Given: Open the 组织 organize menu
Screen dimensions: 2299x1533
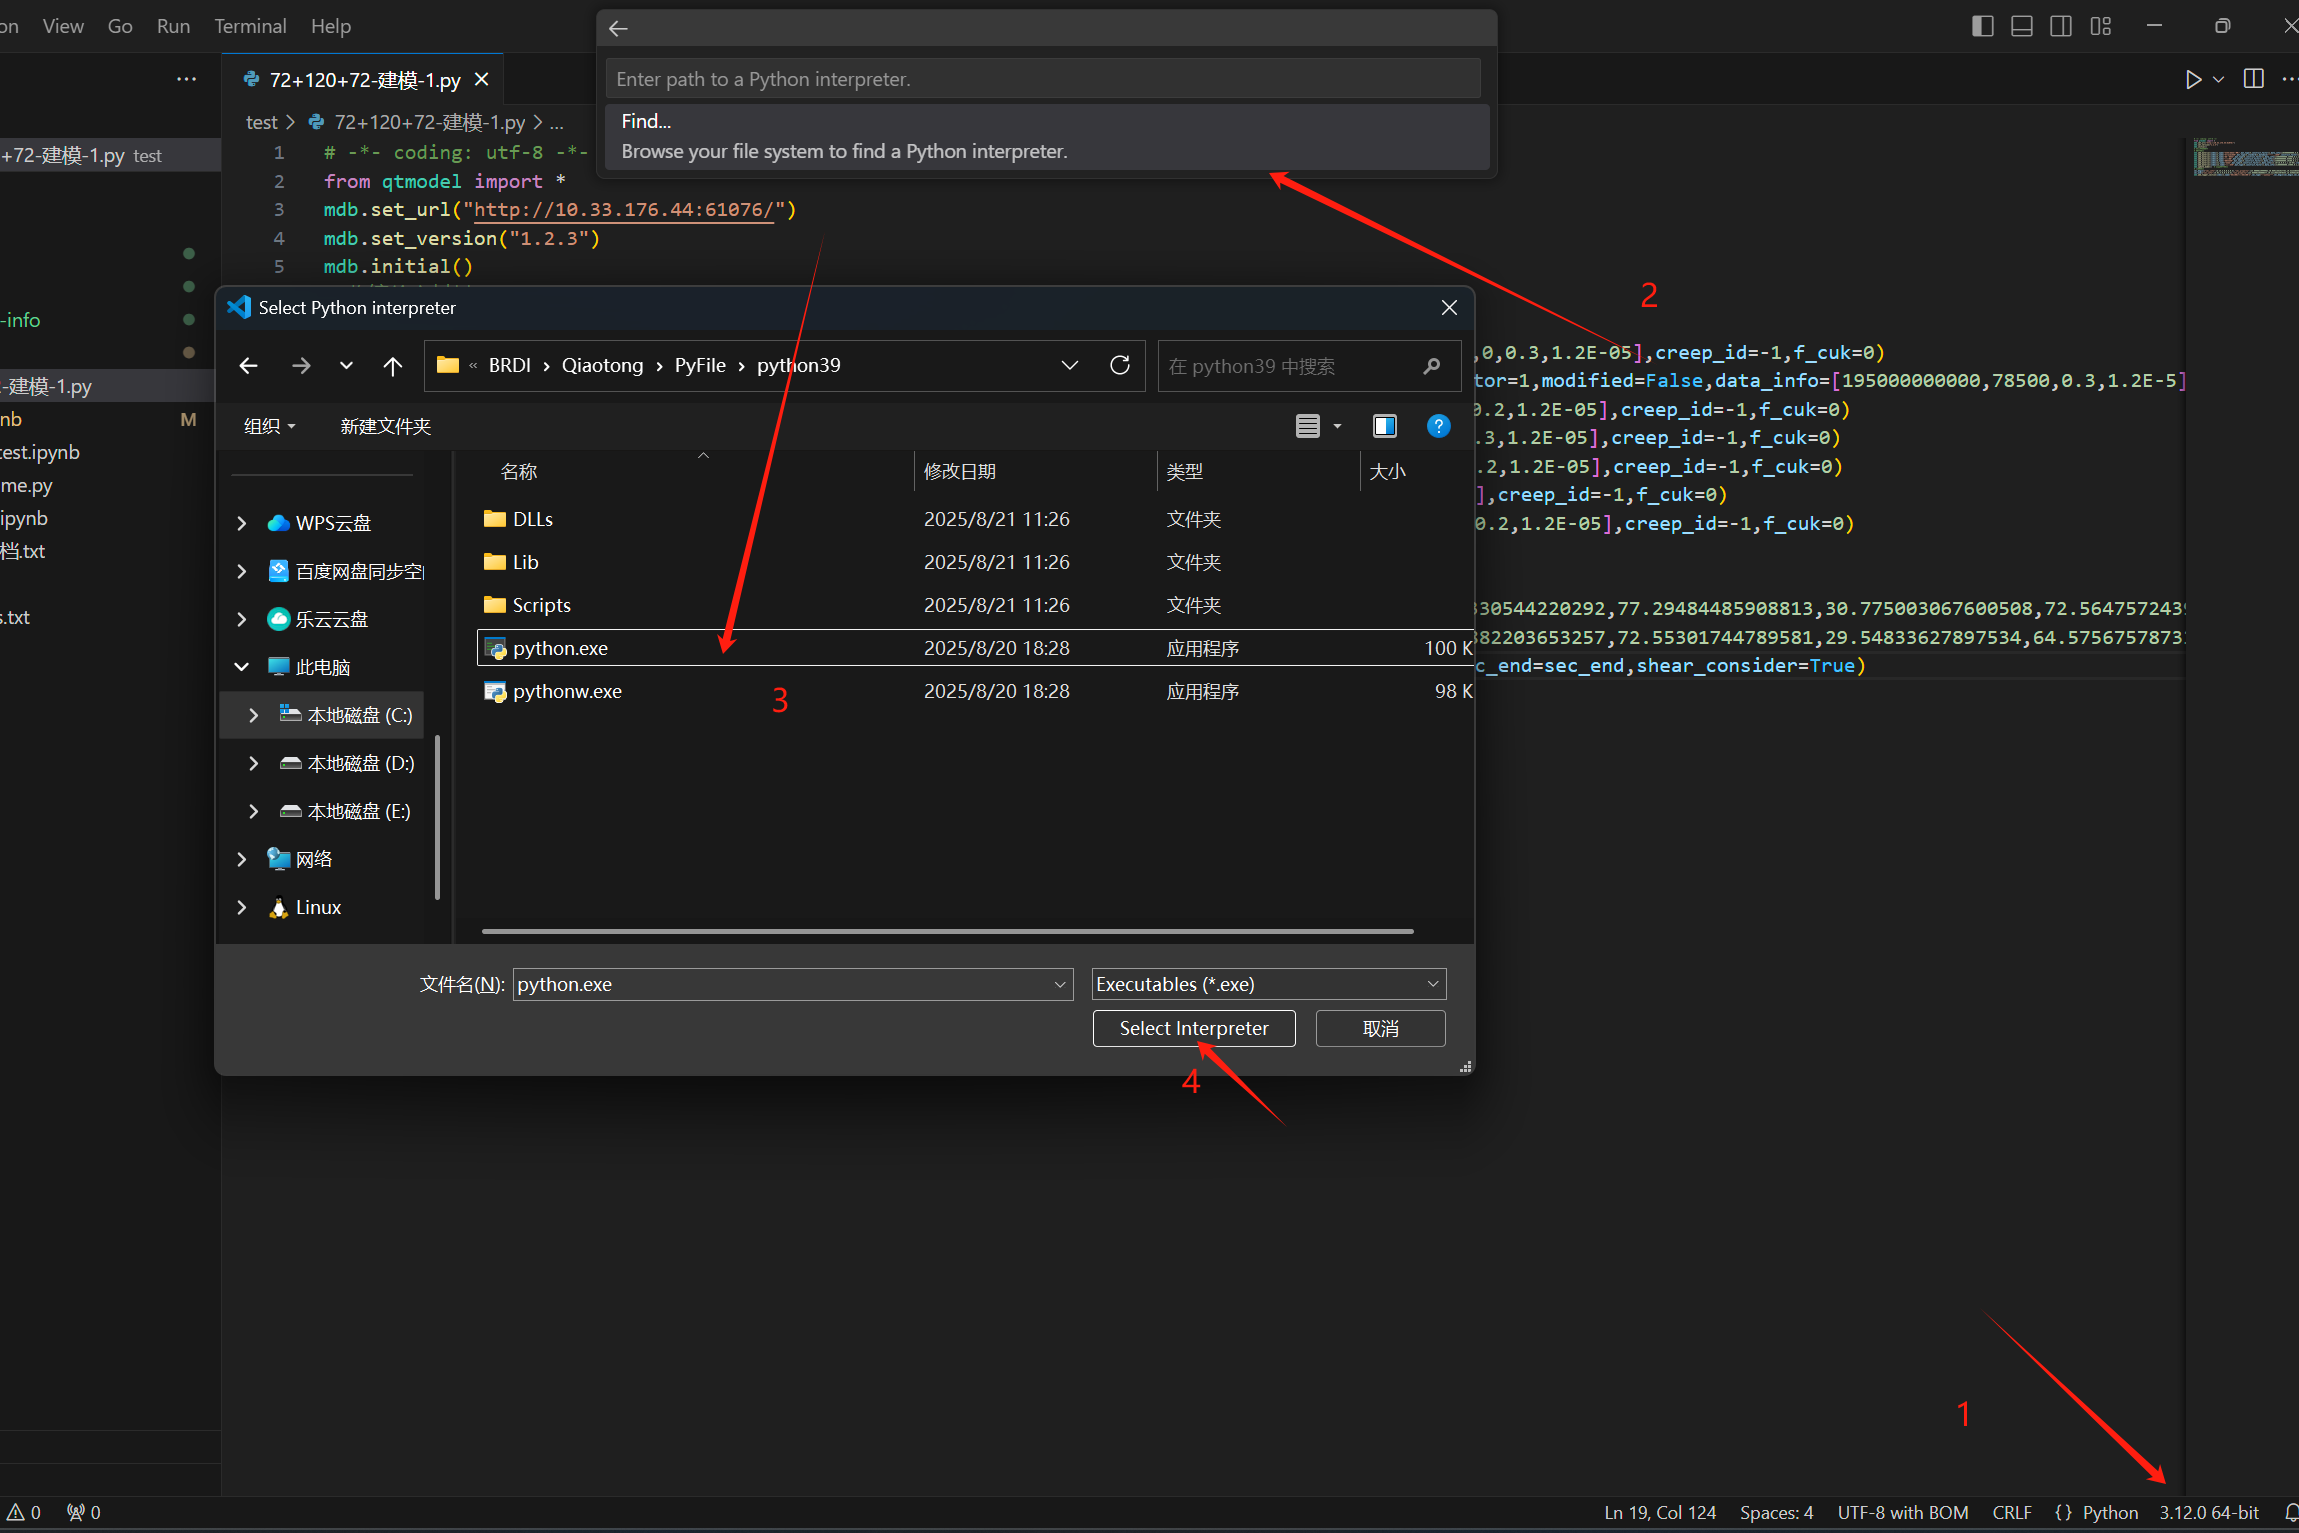Looking at the screenshot, I should coord(270,426).
